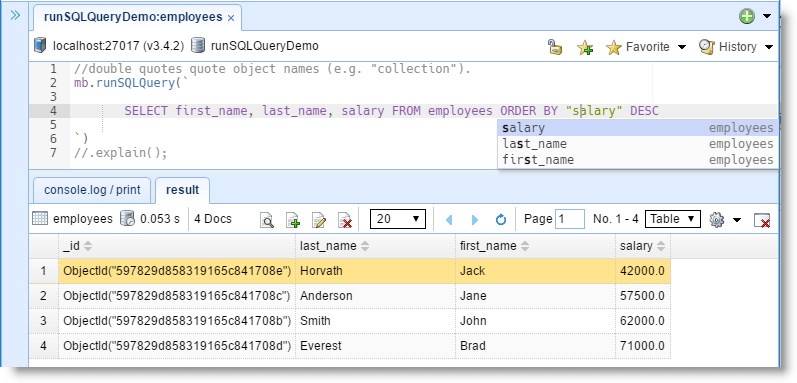The image size is (797, 383).
Task: Click the delete document icon with red X
Action: pyautogui.click(x=345, y=219)
